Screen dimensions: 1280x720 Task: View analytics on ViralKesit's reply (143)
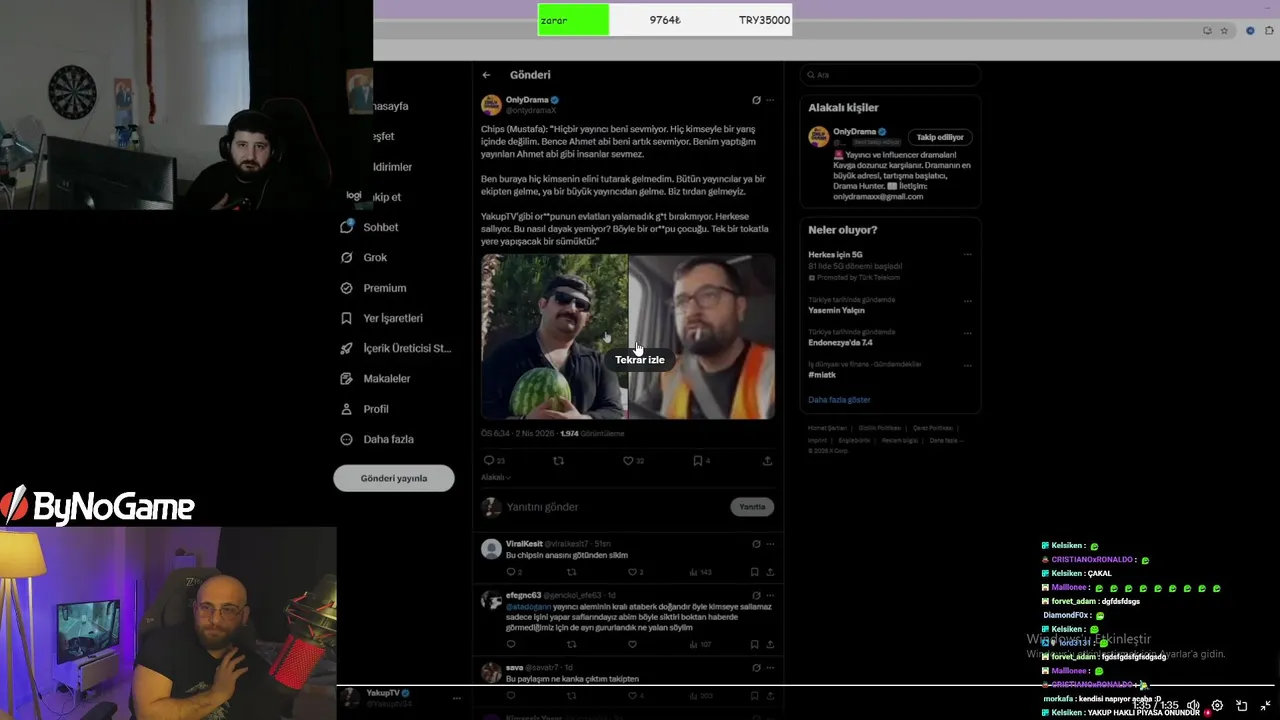coord(700,572)
